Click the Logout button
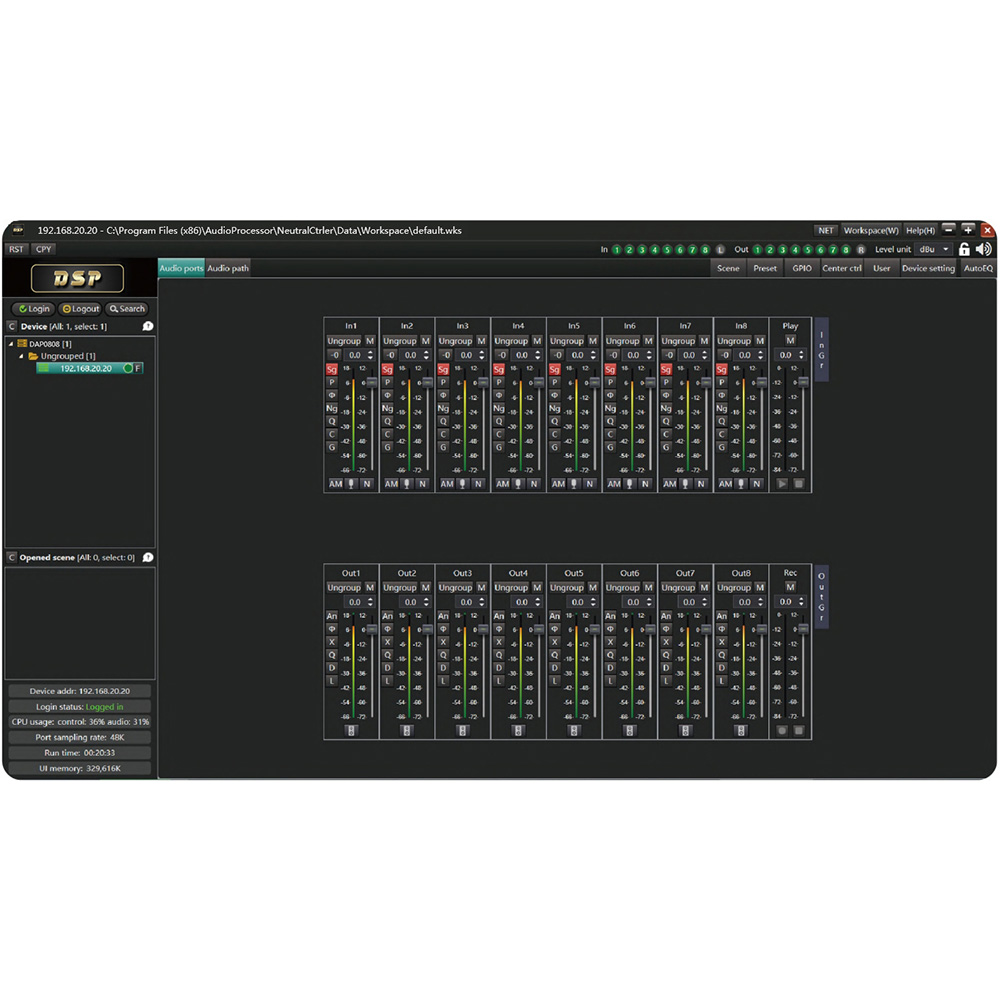The width and height of the screenshot is (1000, 1000). click(x=80, y=309)
